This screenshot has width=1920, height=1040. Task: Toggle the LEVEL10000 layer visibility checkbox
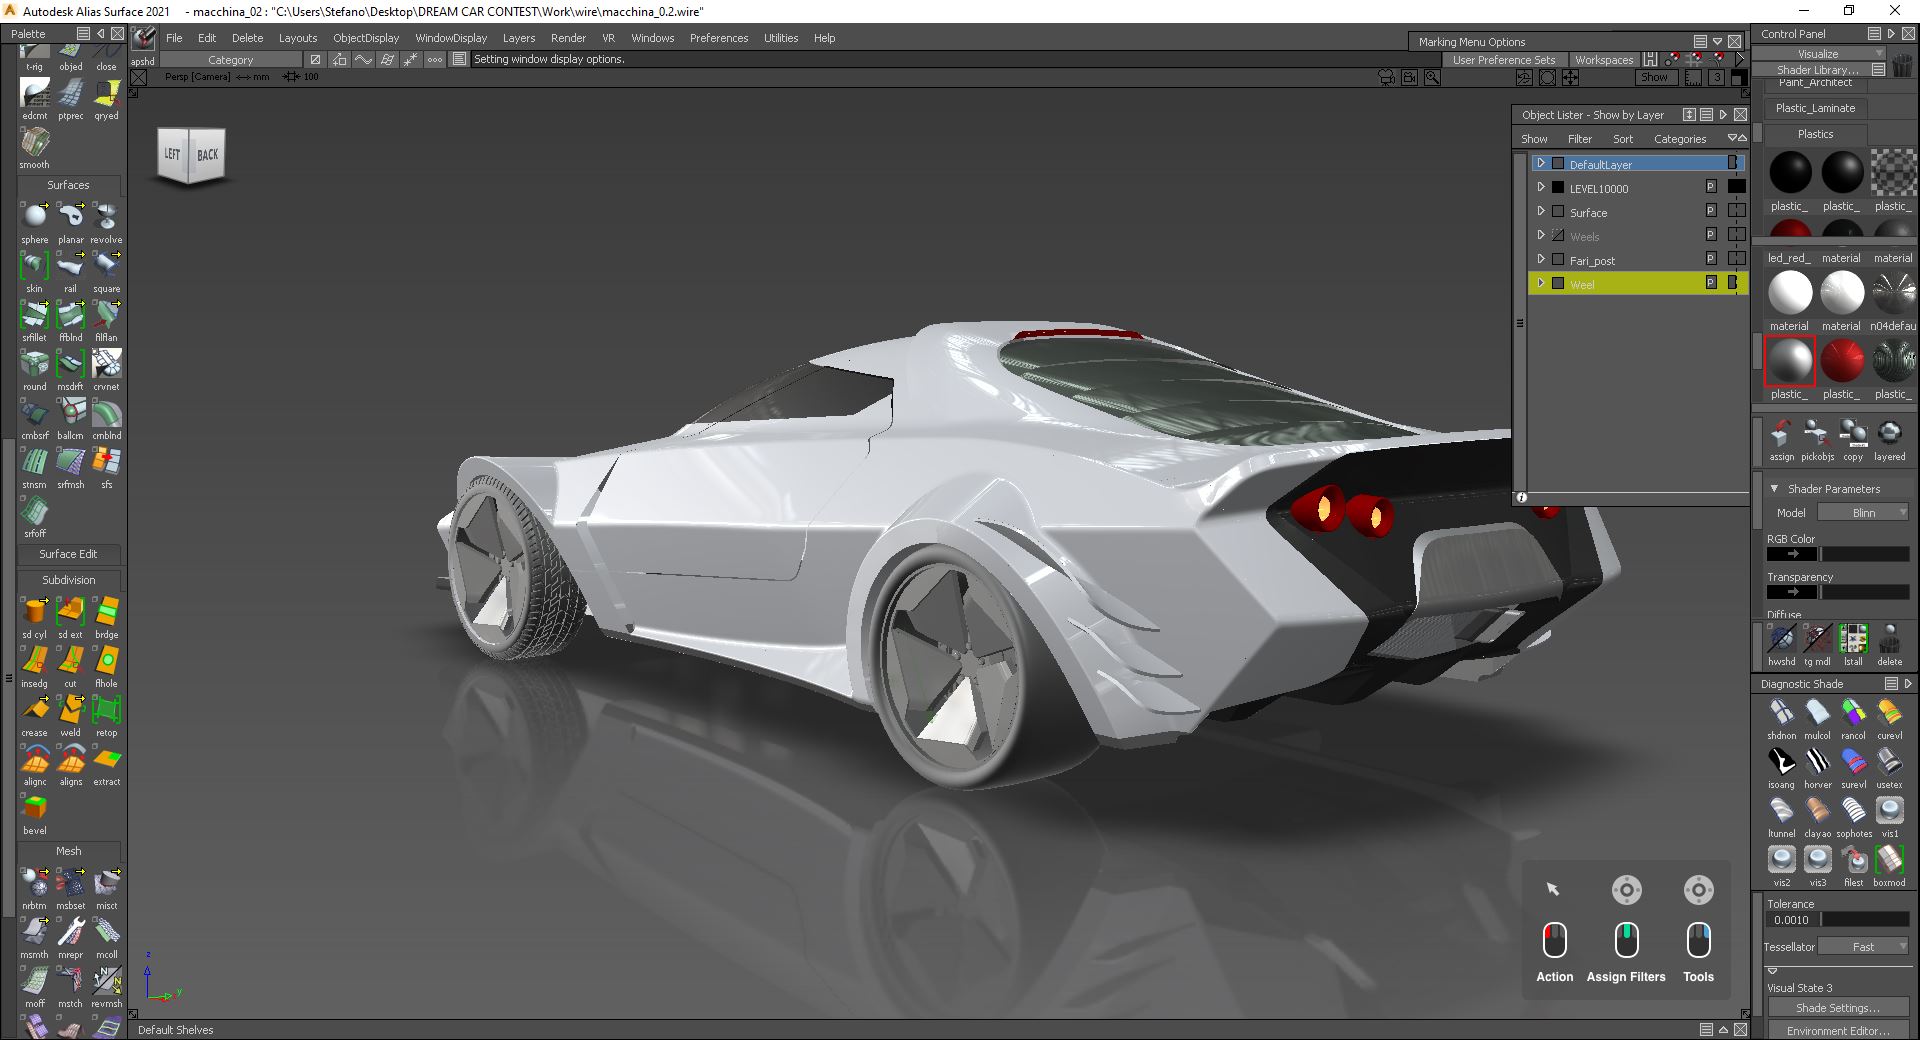pyautogui.click(x=1559, y=187)
